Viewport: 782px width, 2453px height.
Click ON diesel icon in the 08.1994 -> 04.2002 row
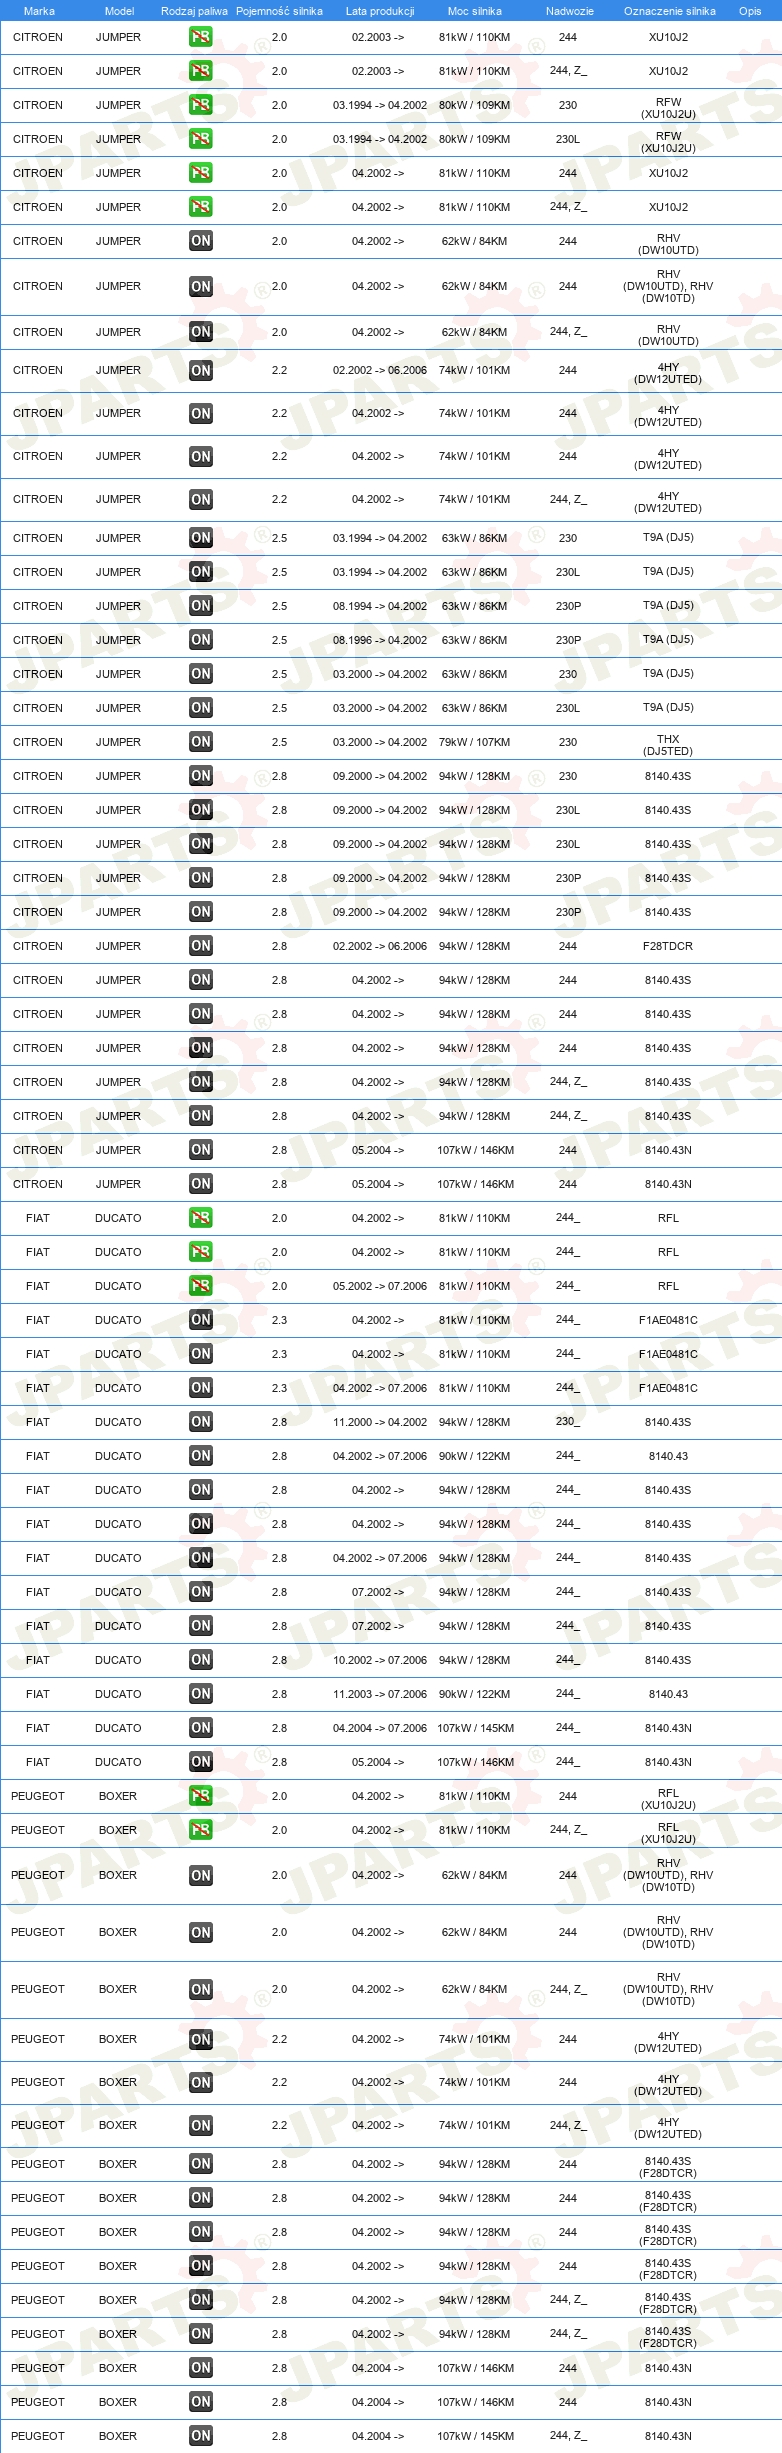201,606
